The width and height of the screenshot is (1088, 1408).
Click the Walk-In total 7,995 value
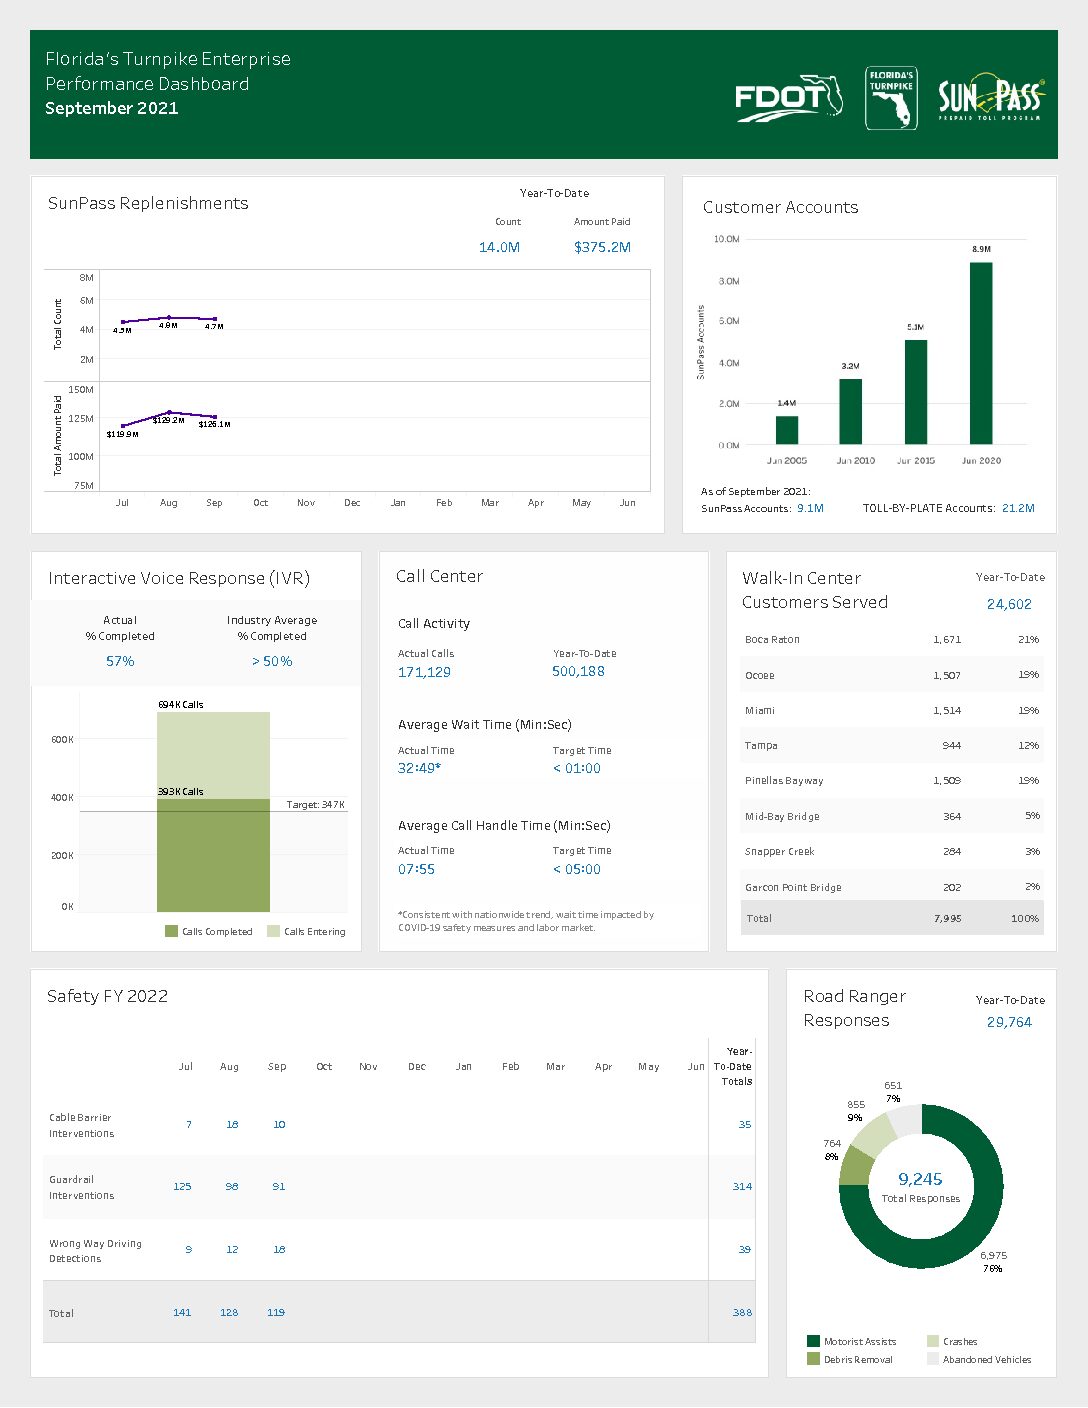pyautogui.click(x=947, y=918)
